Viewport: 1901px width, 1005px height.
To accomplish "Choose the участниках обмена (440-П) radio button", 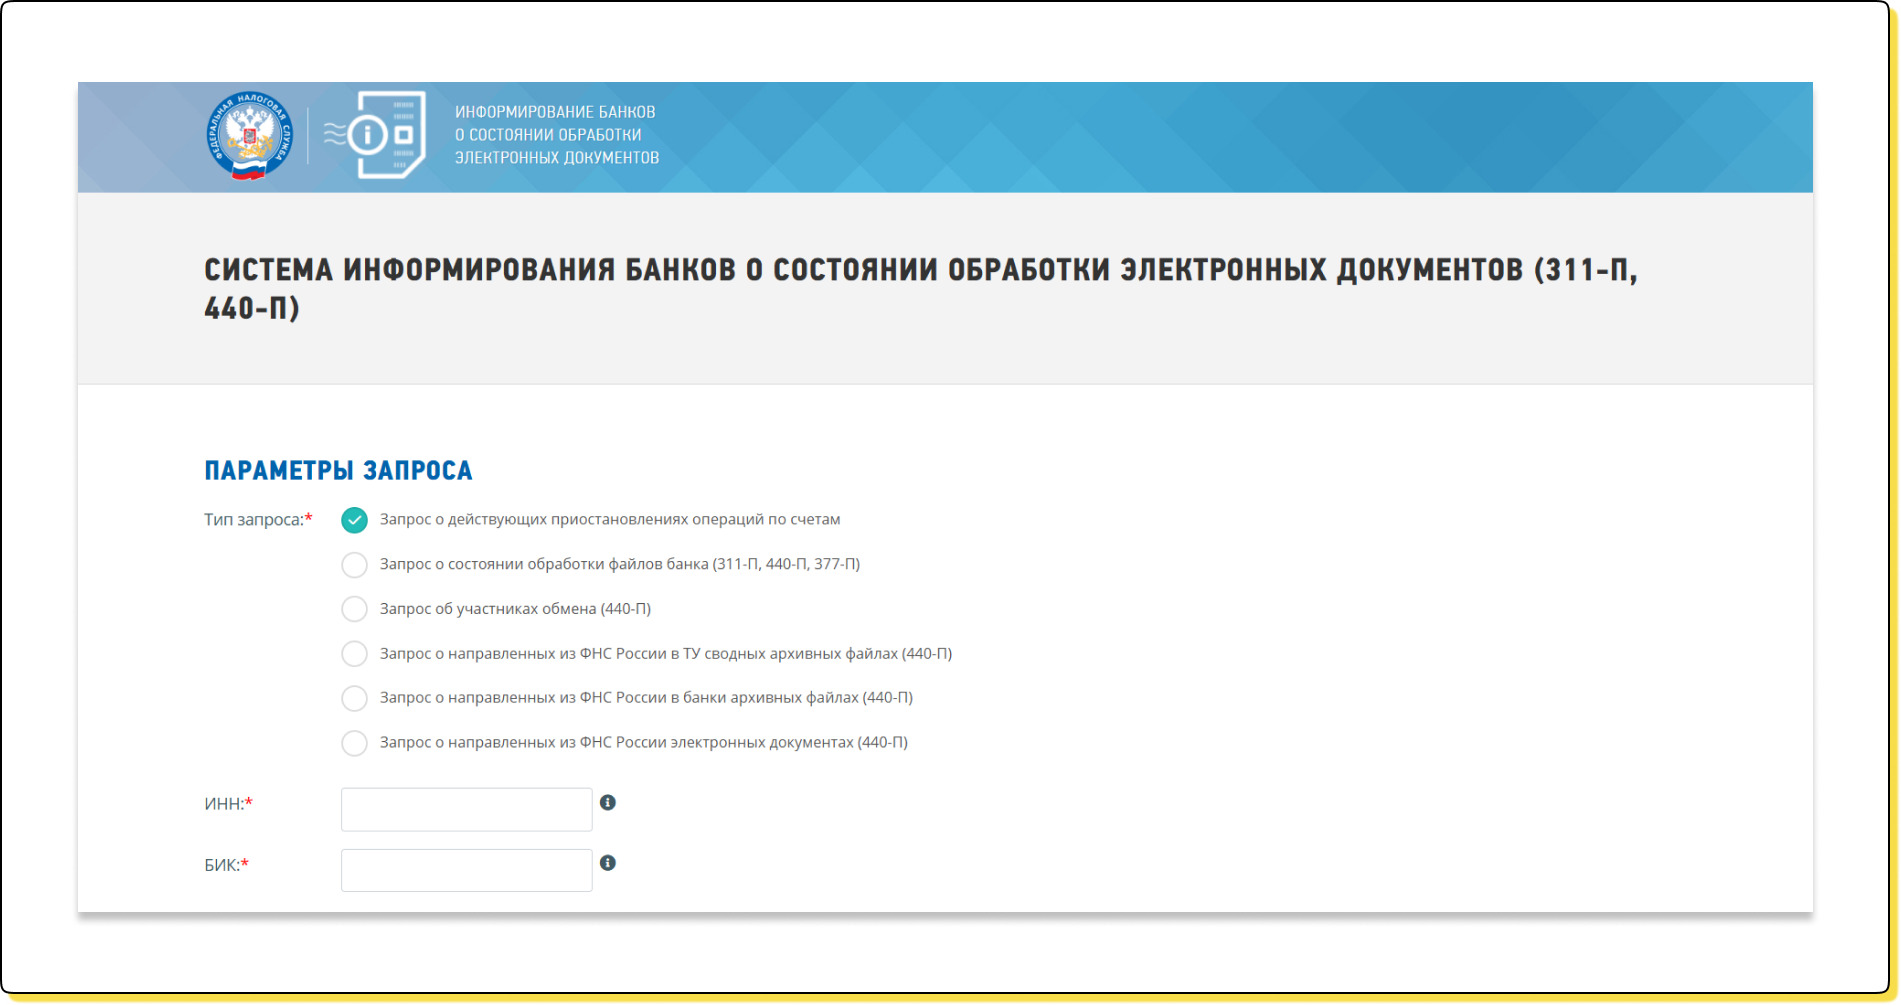I will [354, 609].
